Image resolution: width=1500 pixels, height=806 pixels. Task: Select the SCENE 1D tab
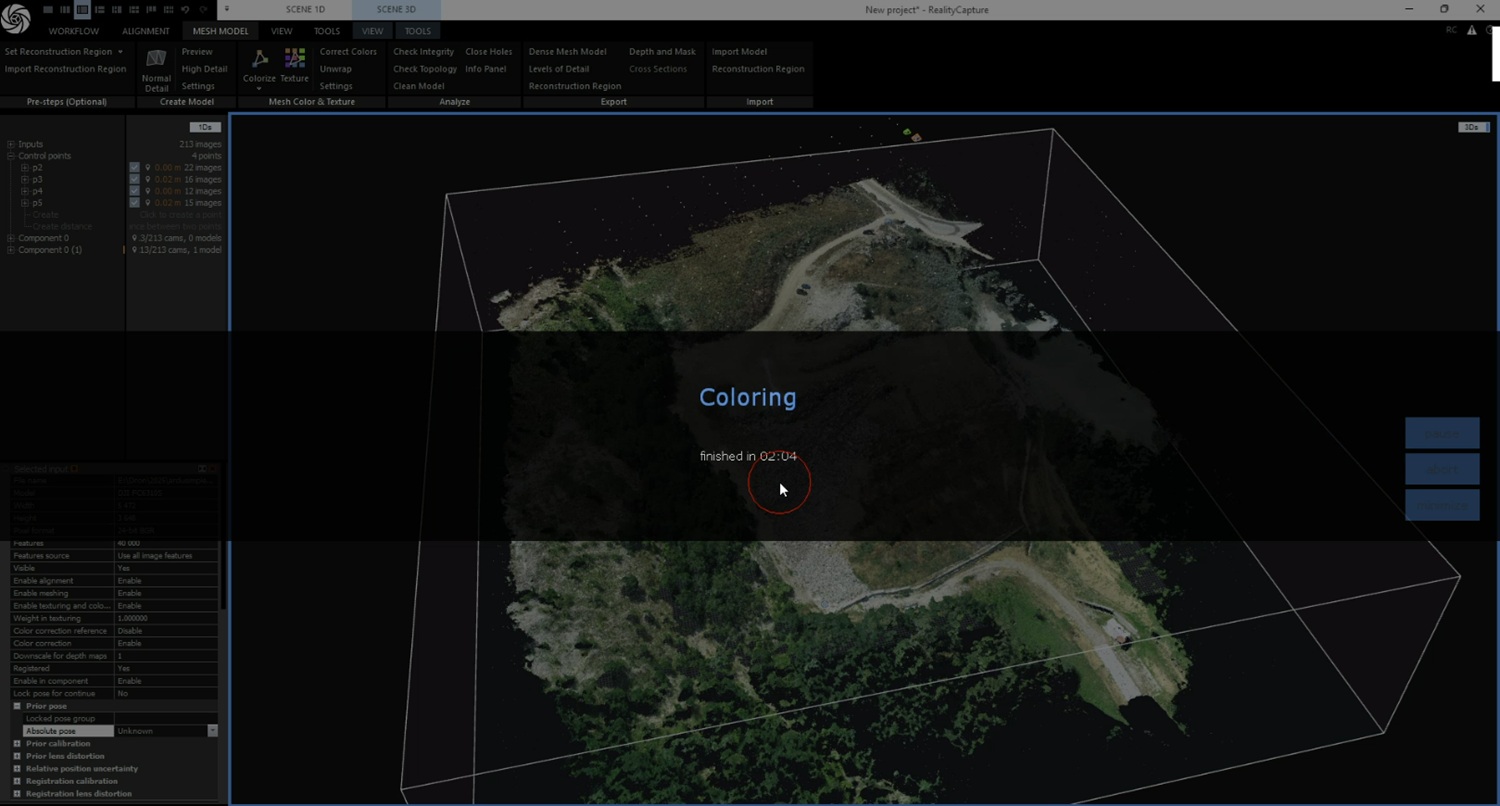tap(306, 9)
